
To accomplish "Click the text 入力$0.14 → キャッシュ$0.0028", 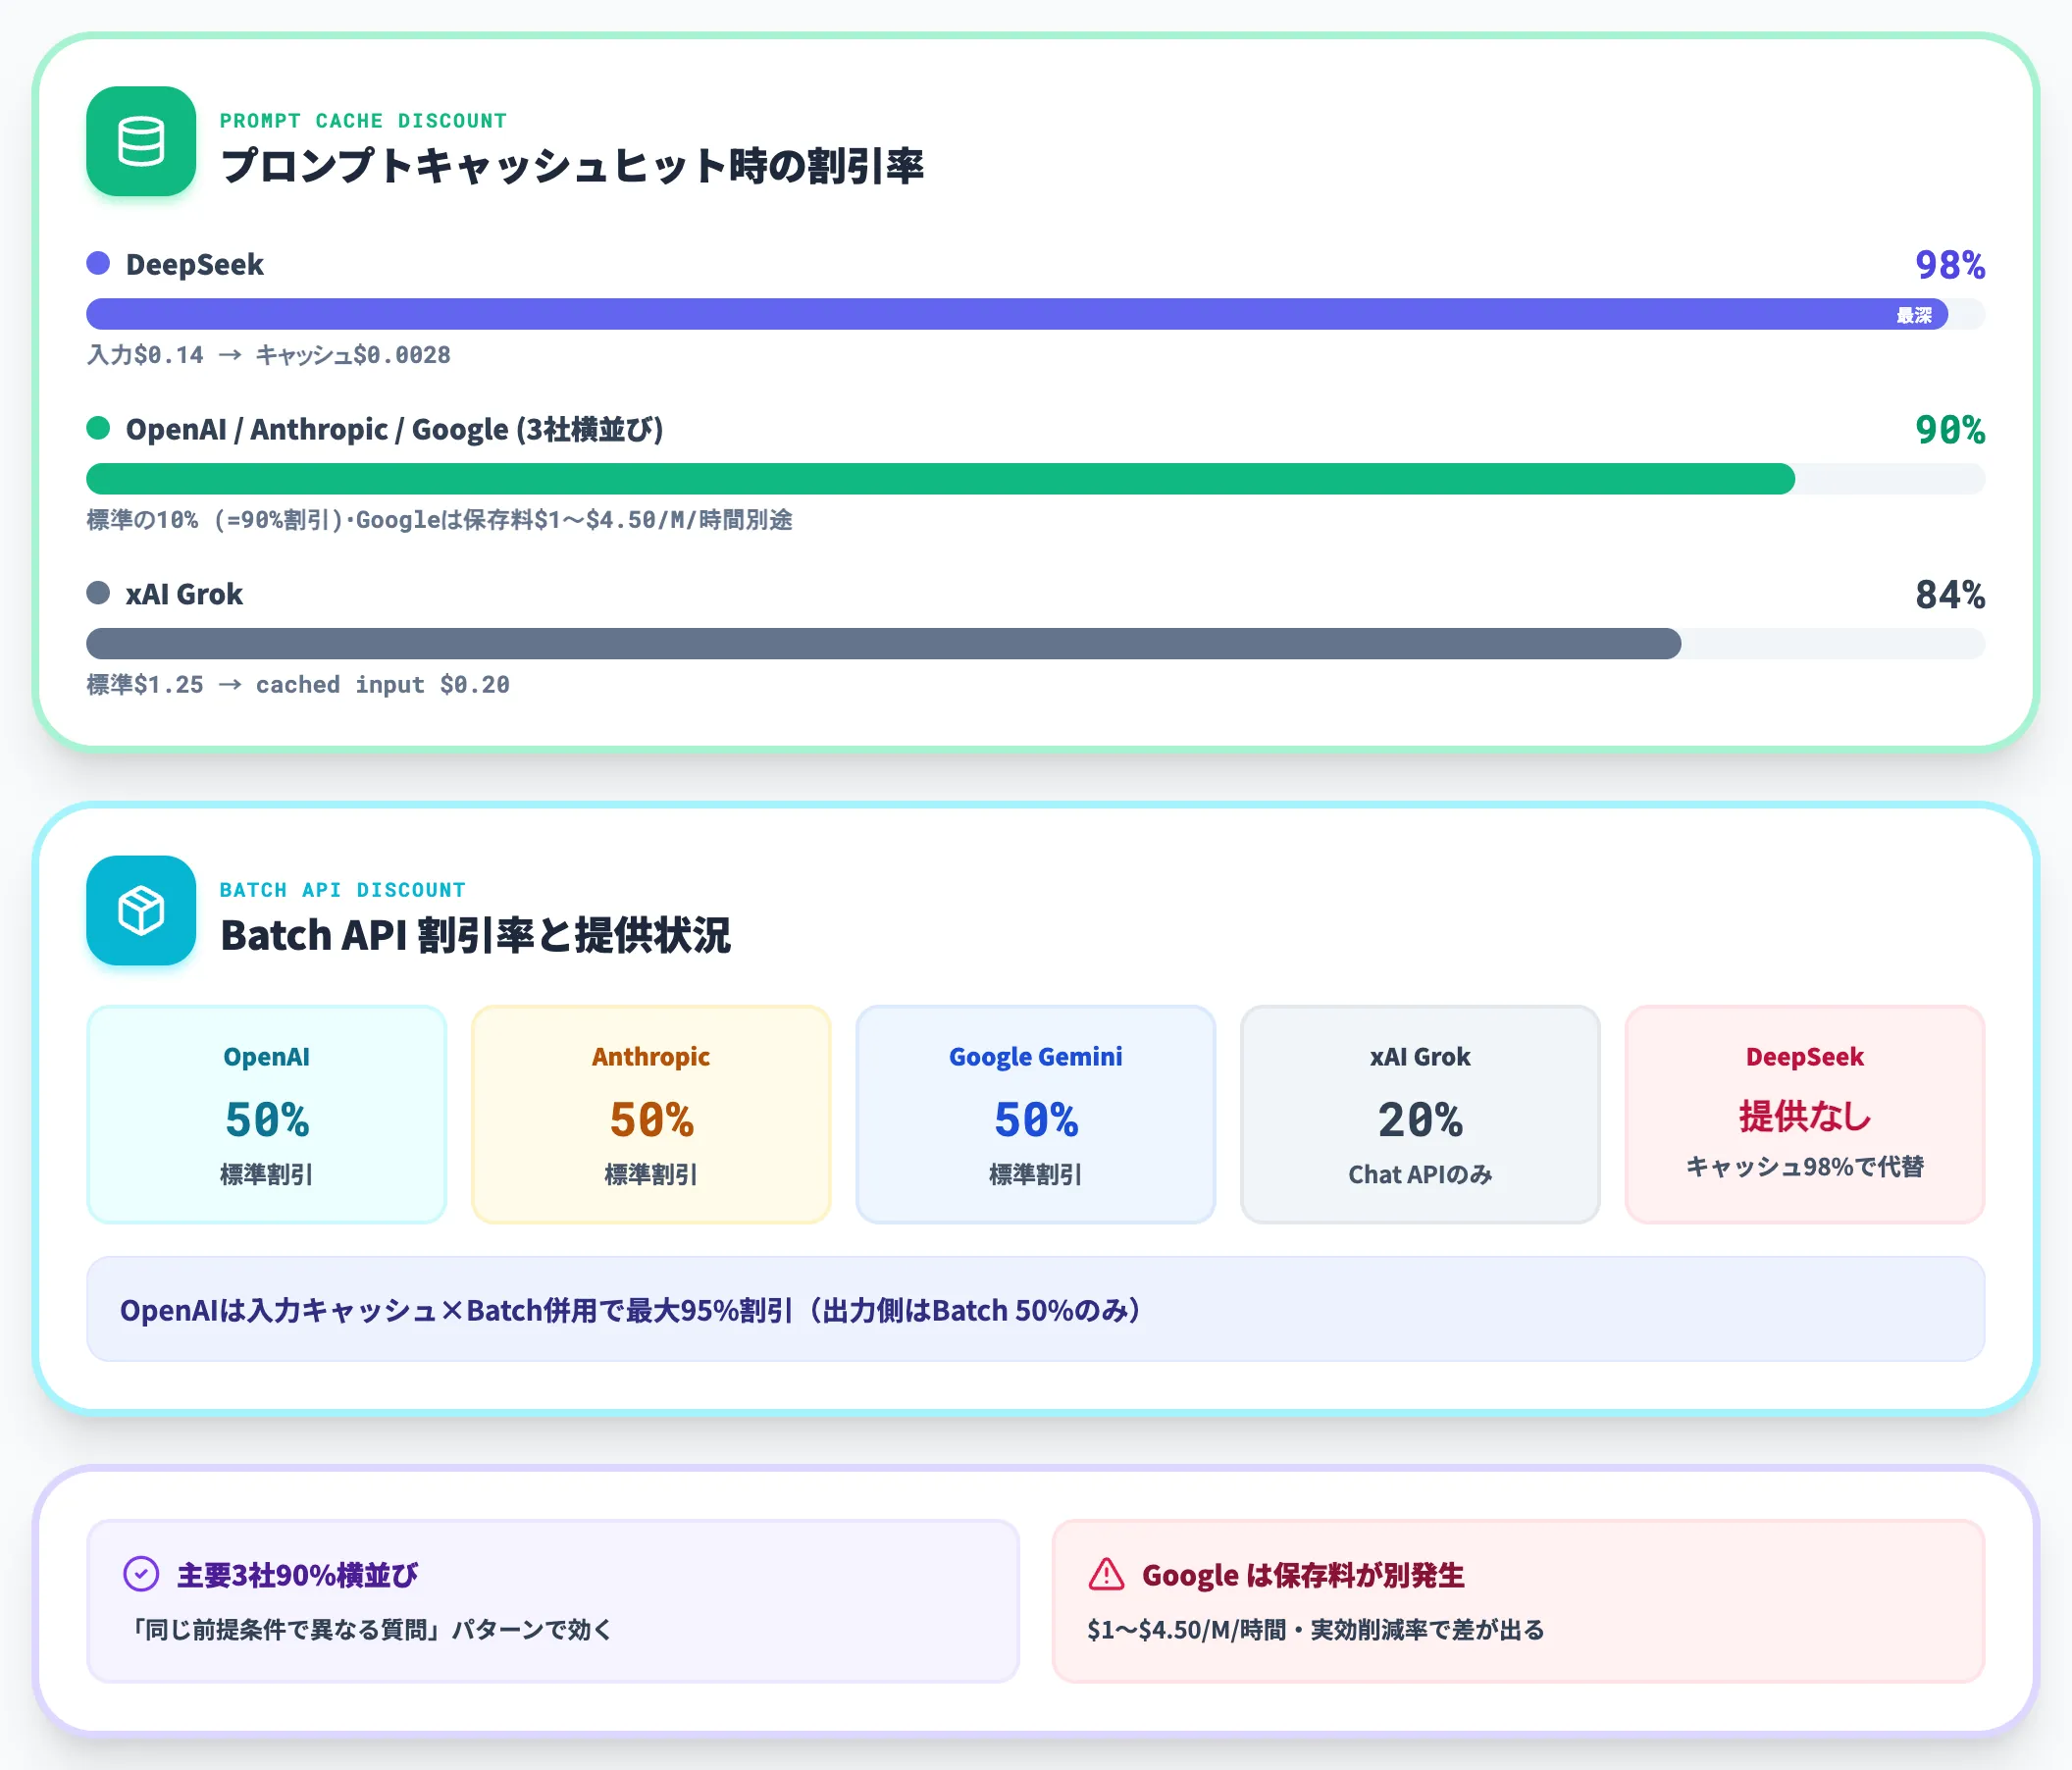I will pos(269,355).
